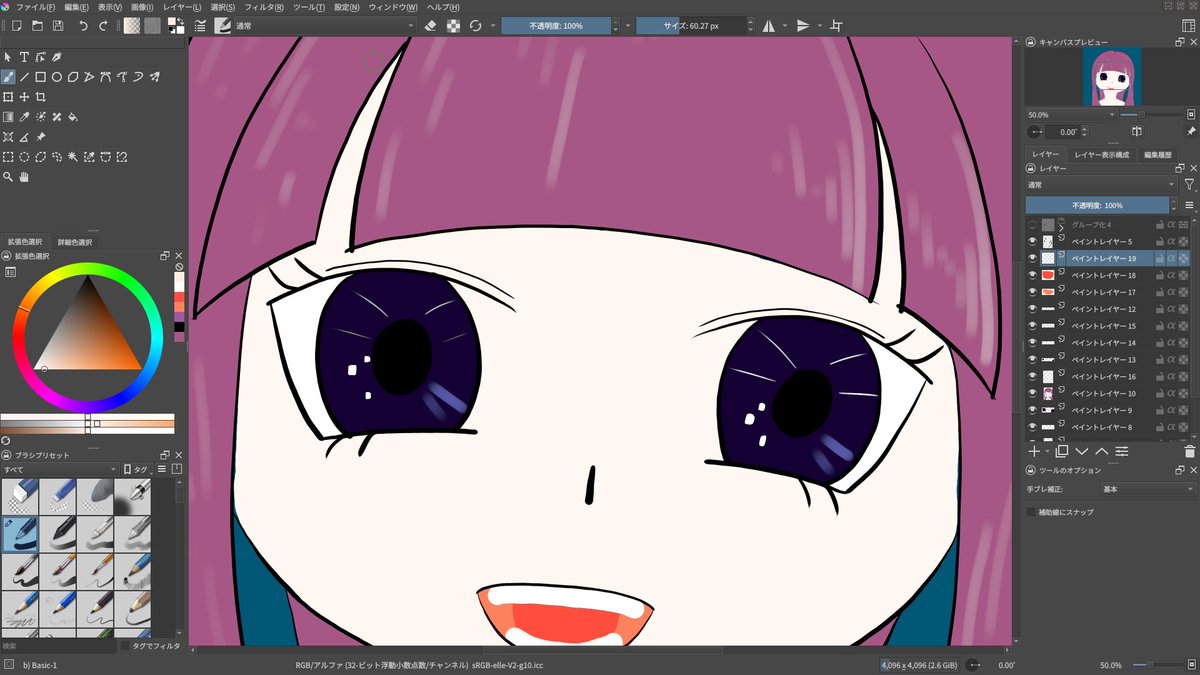Create a new document from toolbar
This screenshot has width=1200, height=675.
click(17, 25)
